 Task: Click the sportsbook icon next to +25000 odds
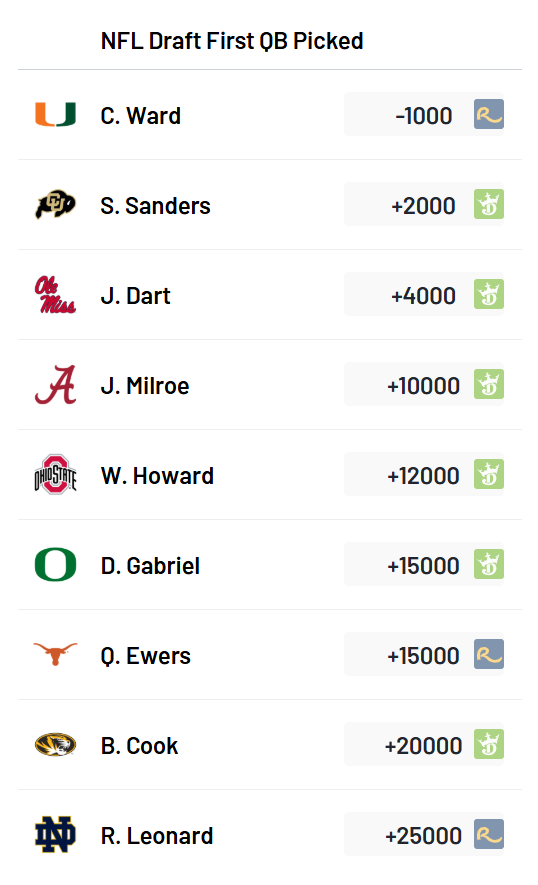[489, 834]
